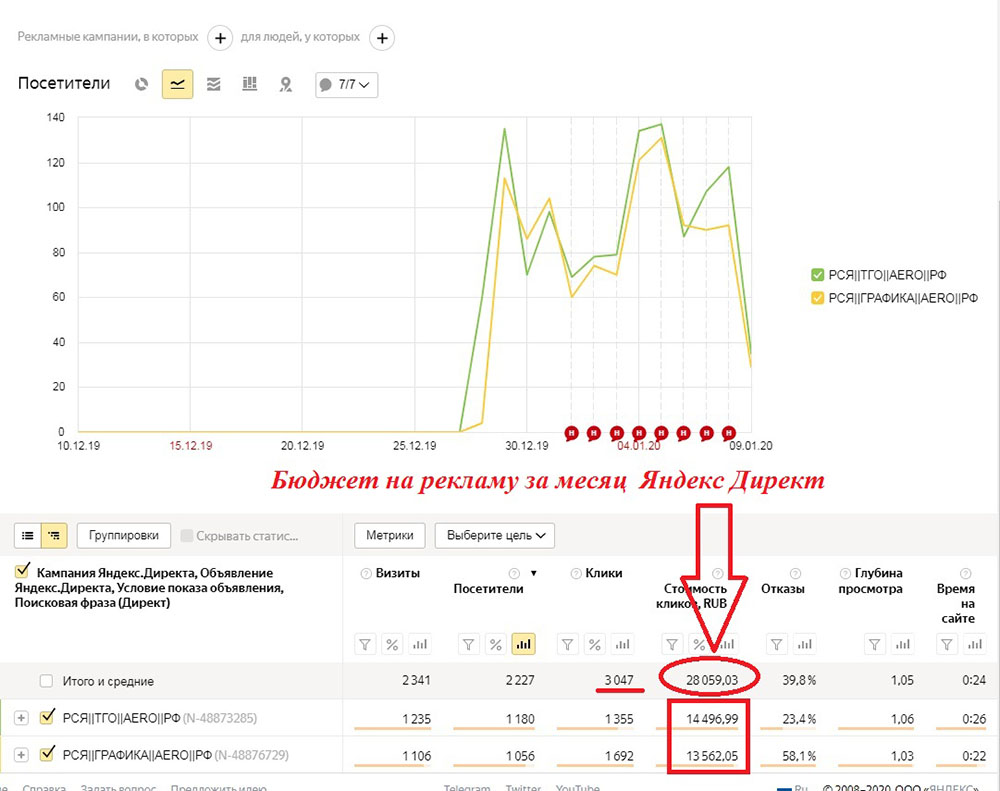The height and width of the screenshot is (791, 1000).
Task: Open the 7/7 annotations dropdown
Action: click(x=346, y=85)
